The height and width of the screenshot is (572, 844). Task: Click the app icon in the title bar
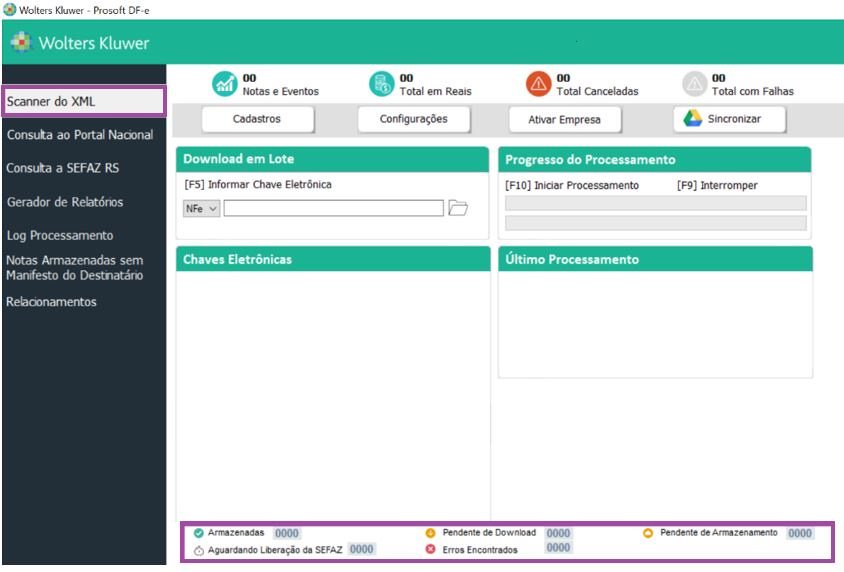[x=10, y=9]
